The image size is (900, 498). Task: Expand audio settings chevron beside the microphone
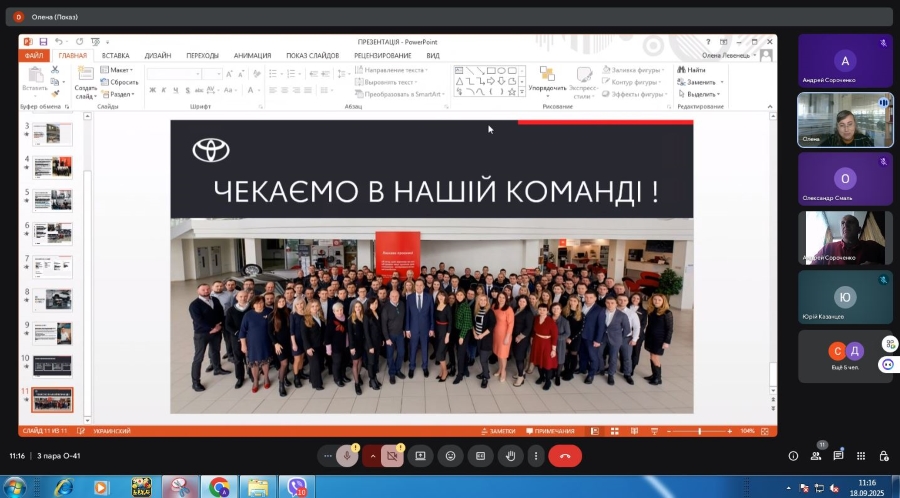373,456
